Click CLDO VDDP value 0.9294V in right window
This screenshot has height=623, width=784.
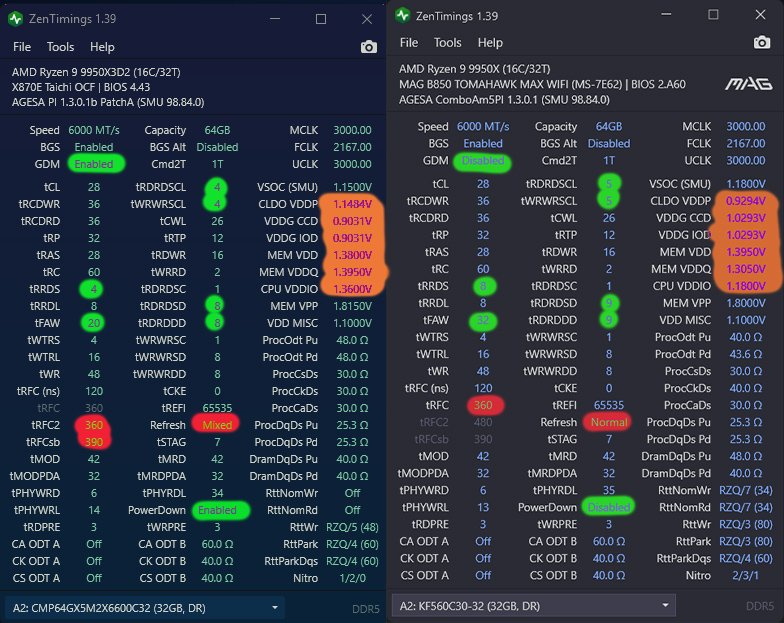746,200
